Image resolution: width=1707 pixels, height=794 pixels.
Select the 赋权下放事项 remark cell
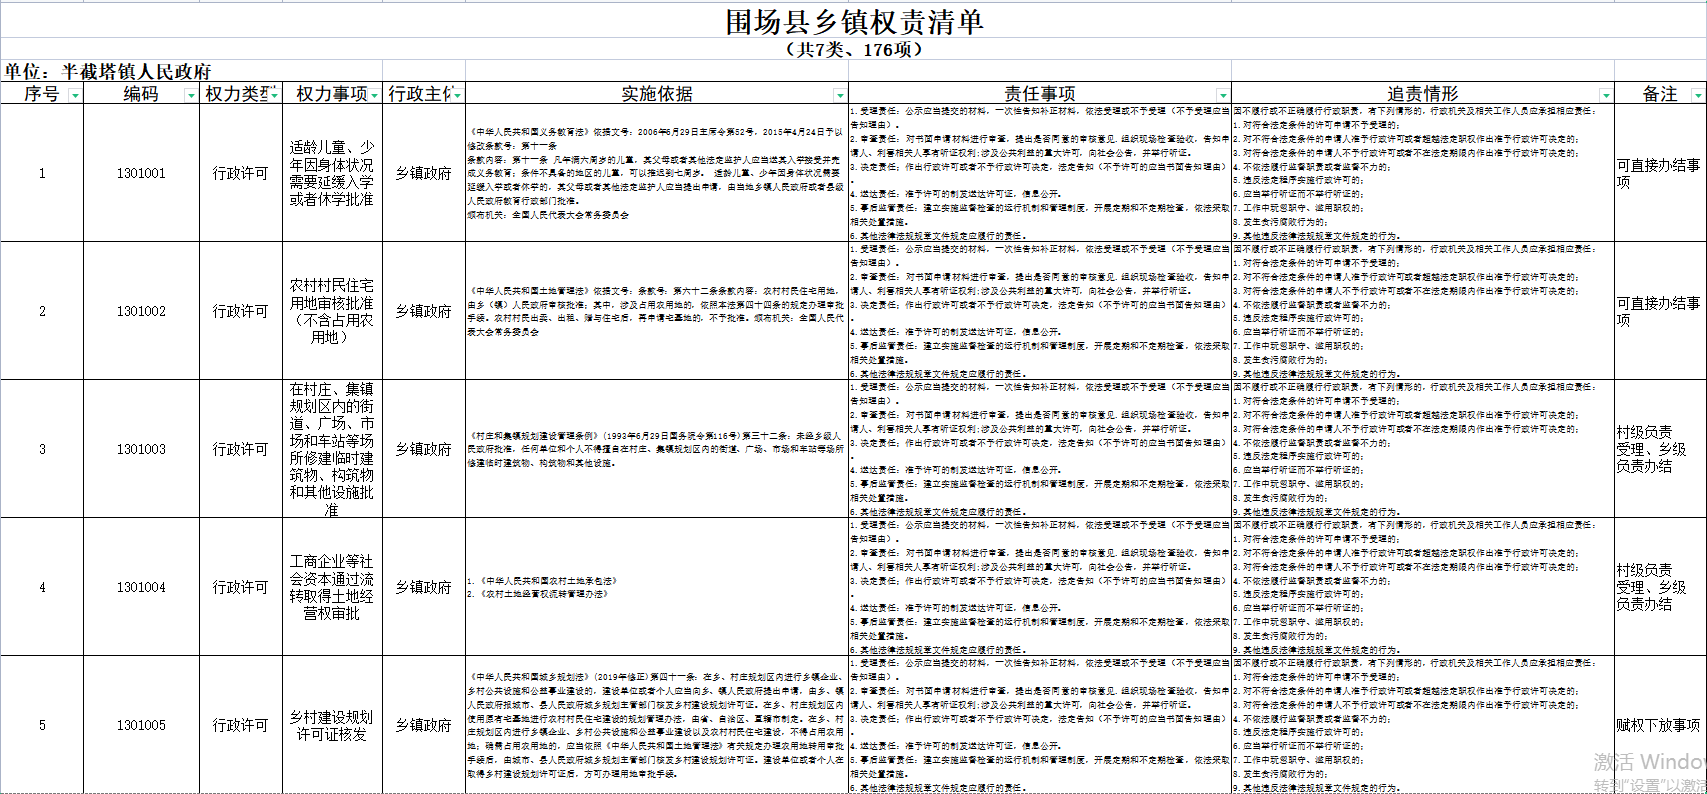(x=1660, y=725)
